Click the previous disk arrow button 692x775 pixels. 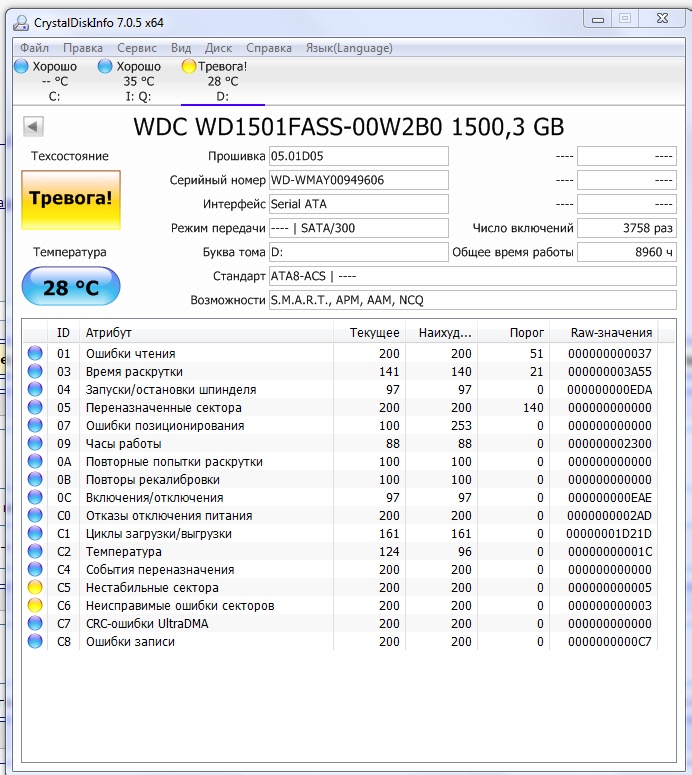click(33, 126)
